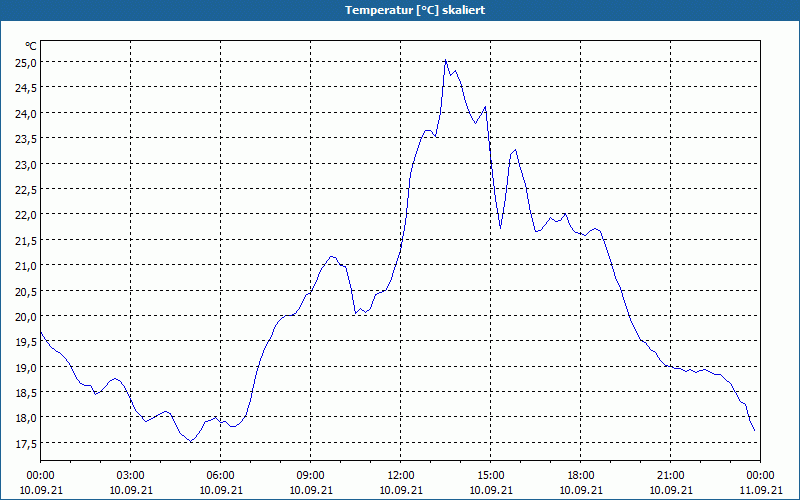
Task: Click the 10.09.21 date under 15:00
Action: [491, 490]
